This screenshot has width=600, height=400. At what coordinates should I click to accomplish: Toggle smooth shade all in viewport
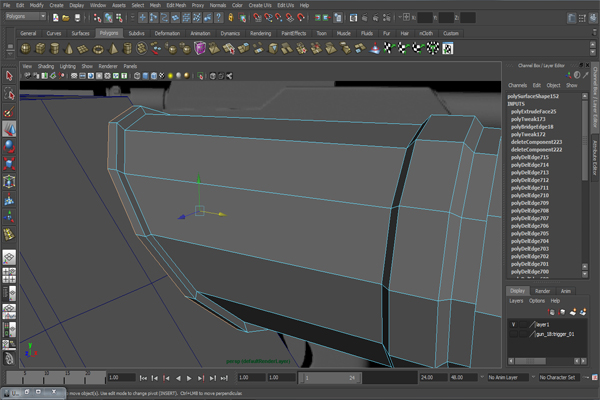(x=145, y=76)
